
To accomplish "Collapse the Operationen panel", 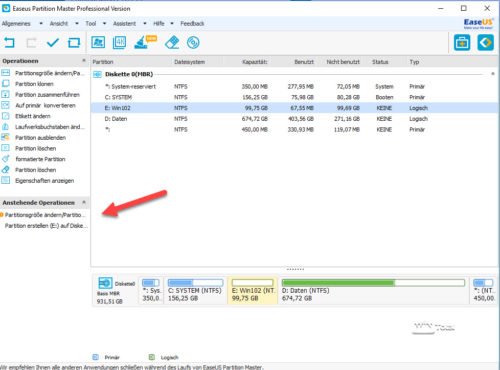I will pyautogui.click(x=84, y=61).
